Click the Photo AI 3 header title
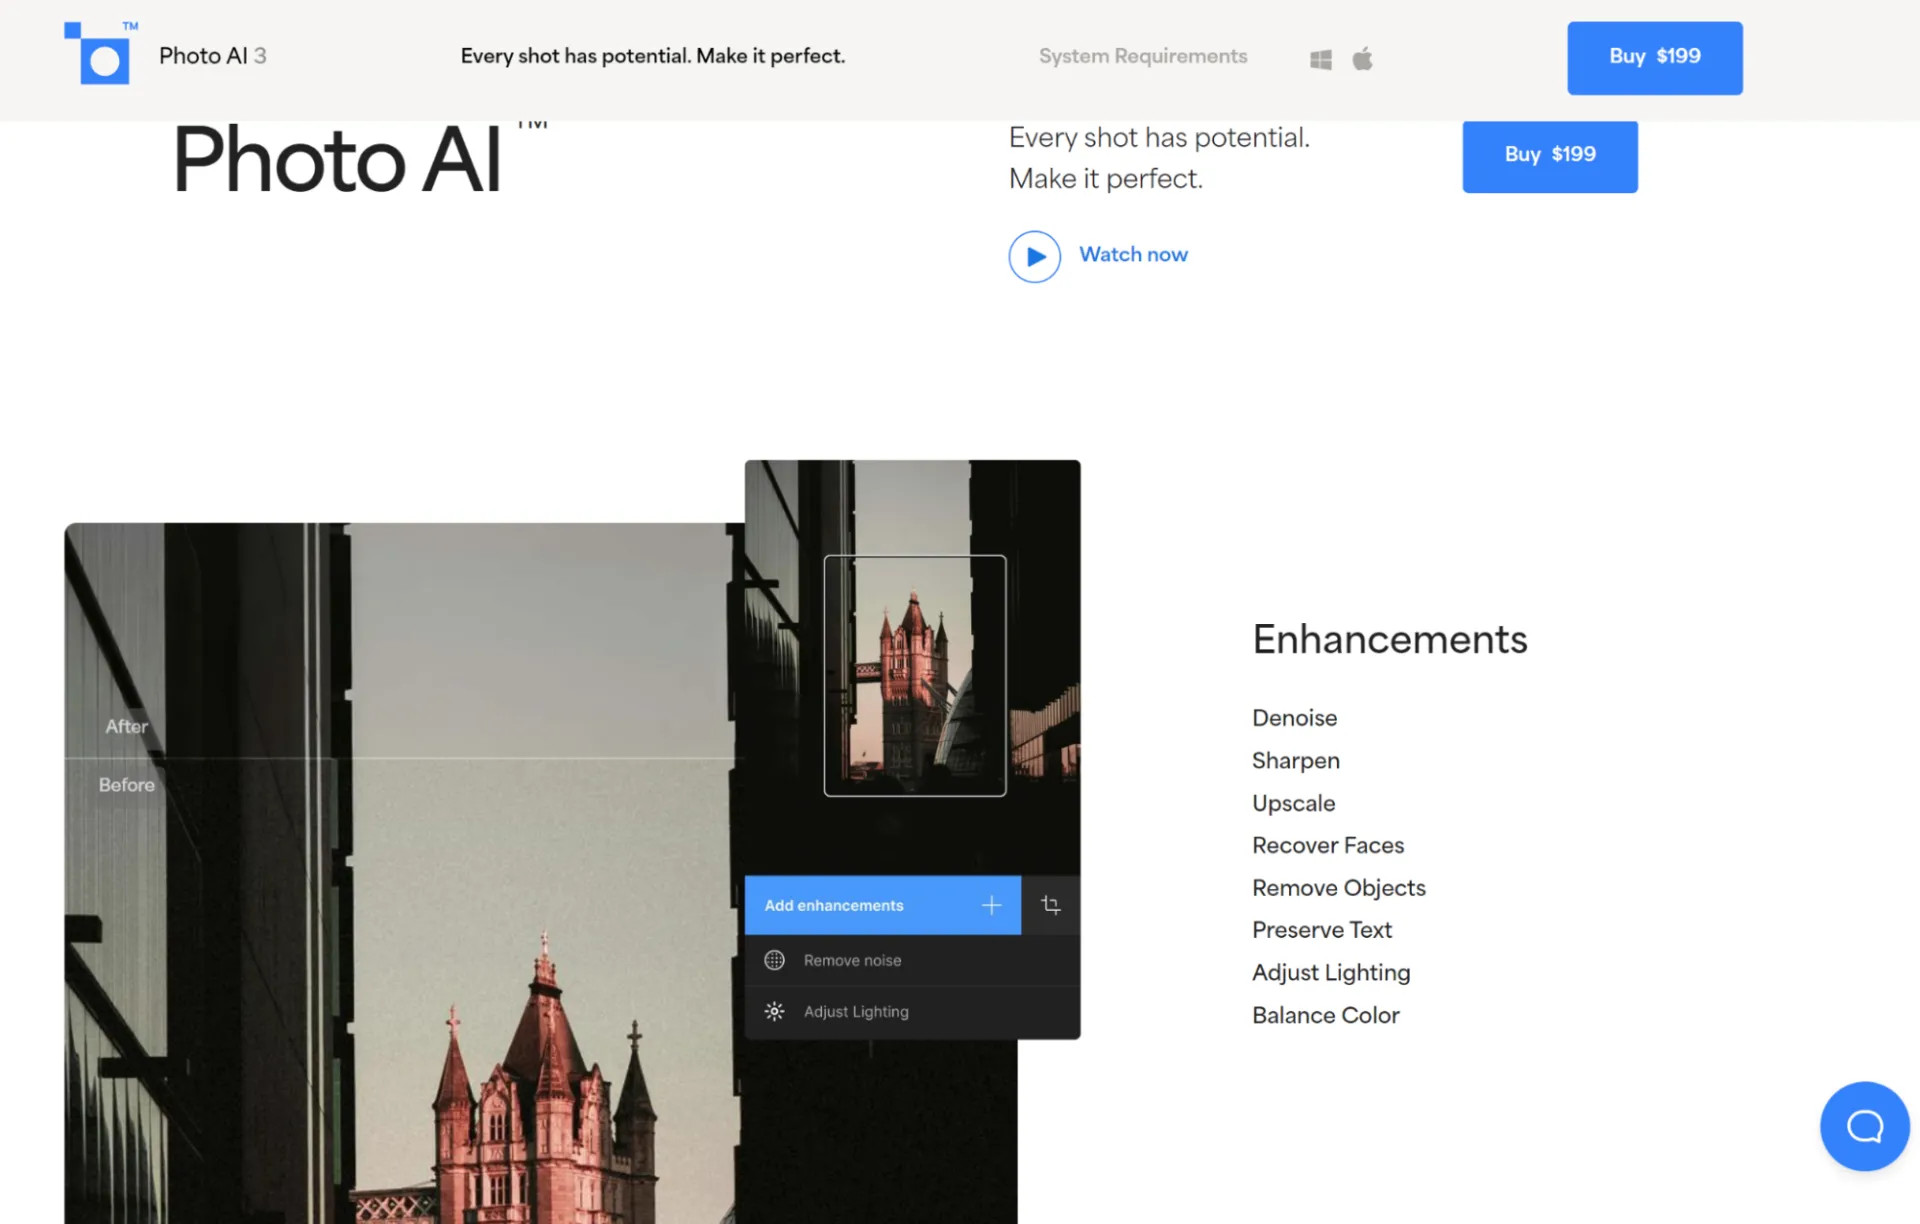 point(212,56)
